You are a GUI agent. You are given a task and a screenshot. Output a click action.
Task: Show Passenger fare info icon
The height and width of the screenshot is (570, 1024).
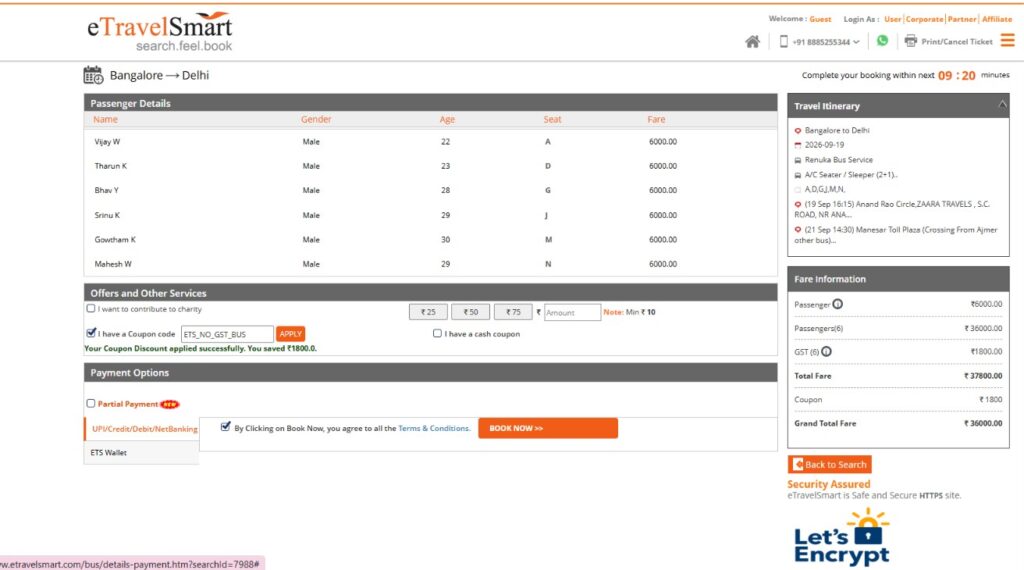(x=838, y=304)
